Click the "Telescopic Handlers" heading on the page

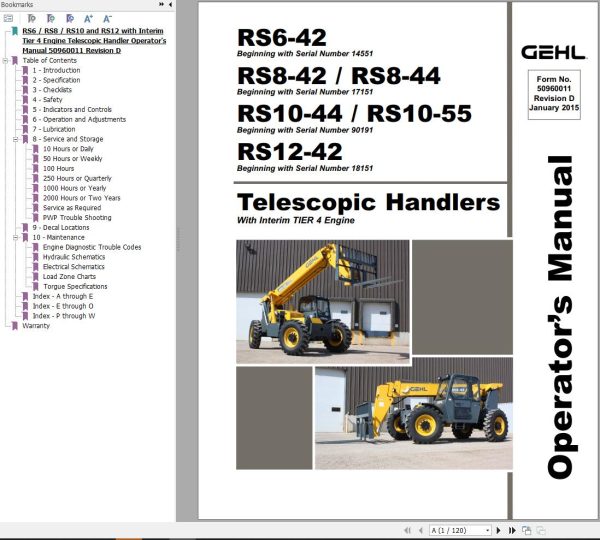click(x=368, y=202)
